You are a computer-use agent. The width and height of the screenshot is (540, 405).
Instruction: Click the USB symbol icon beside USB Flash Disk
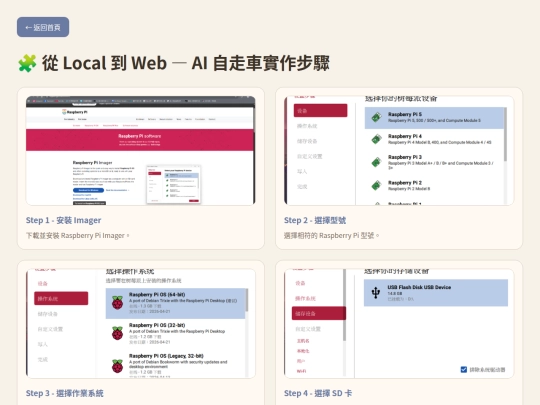click(x=376, y=293)
